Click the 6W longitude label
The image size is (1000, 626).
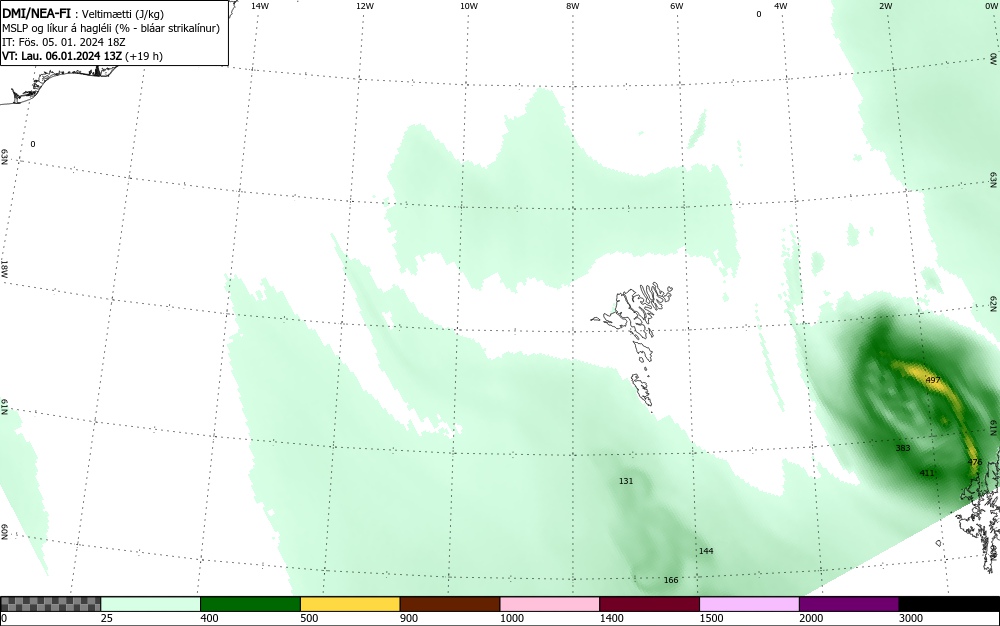click(x=677, y=6)
